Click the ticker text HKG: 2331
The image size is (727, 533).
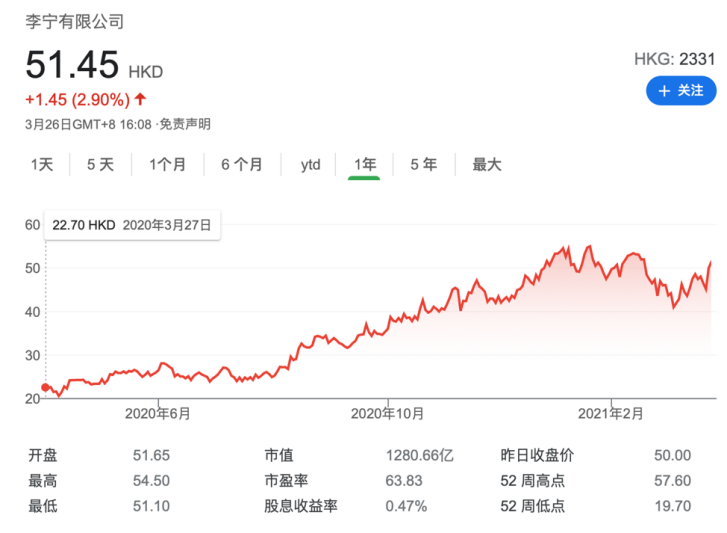pyautogui.click(x=675, y=59)
